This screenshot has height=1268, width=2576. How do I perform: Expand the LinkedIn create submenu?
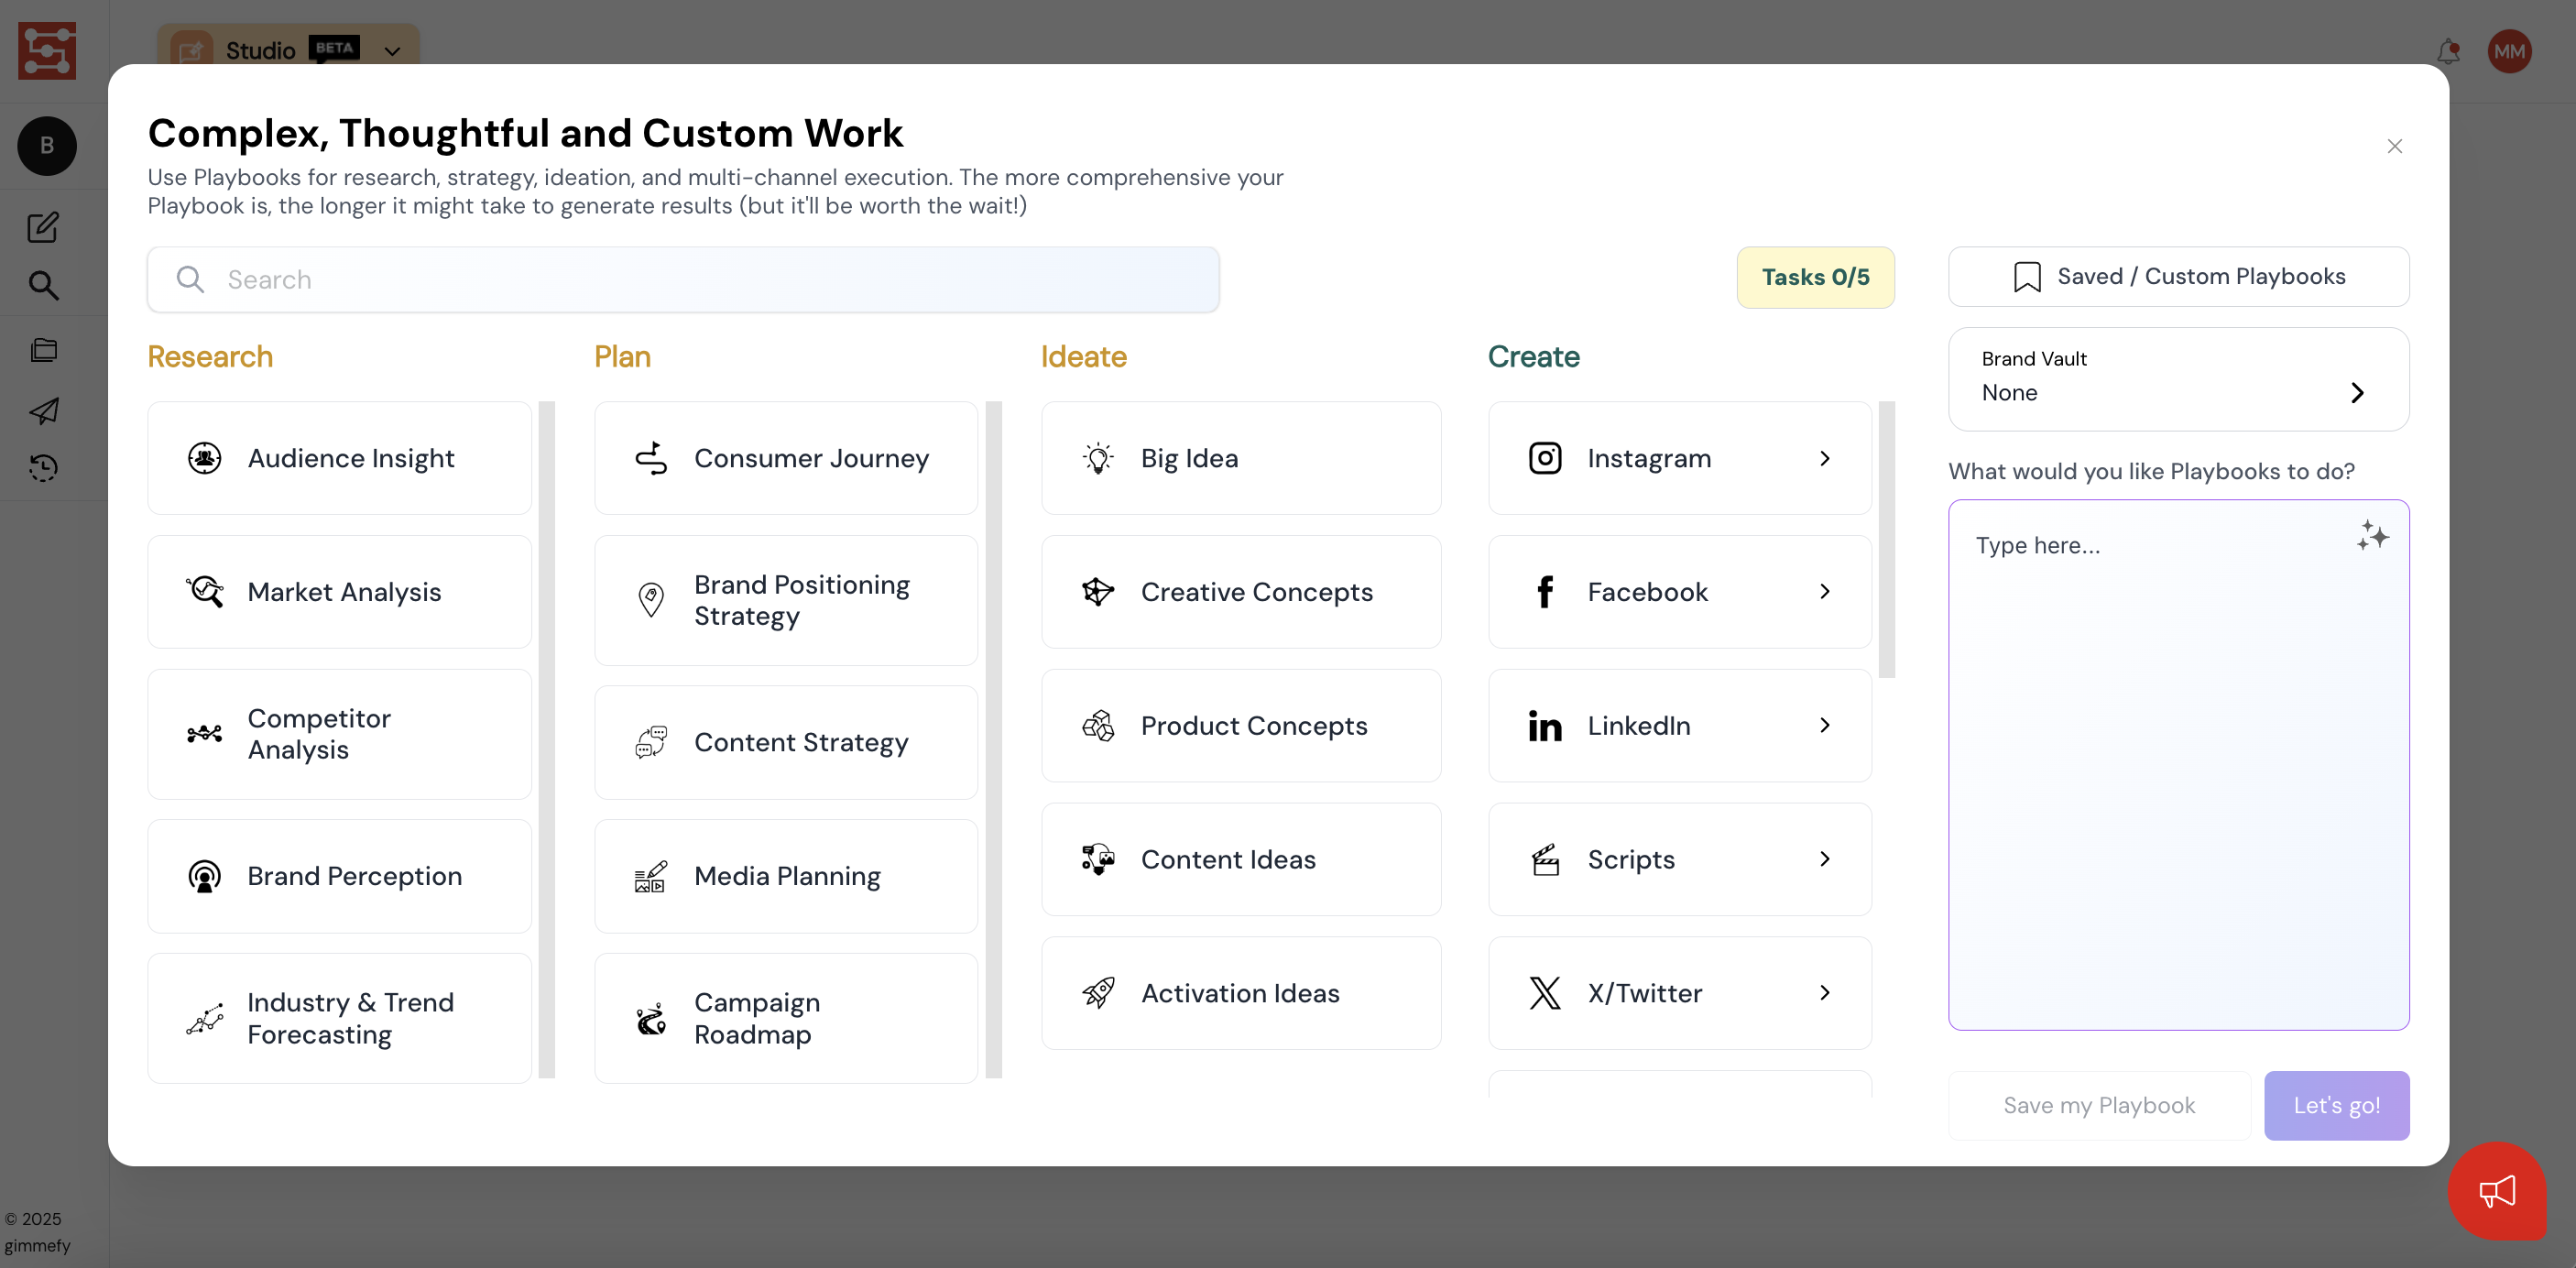click(x=1824, y=725)
